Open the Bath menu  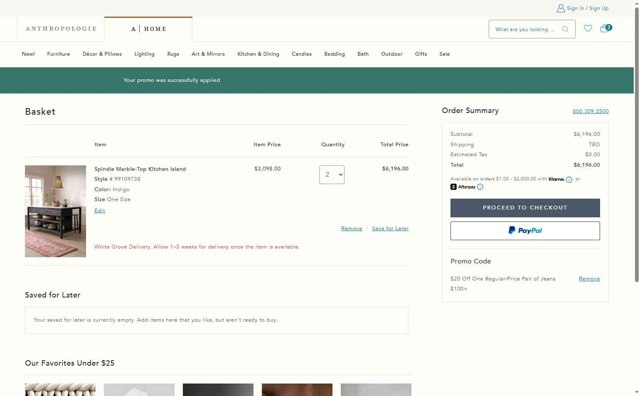coord(363,54)
